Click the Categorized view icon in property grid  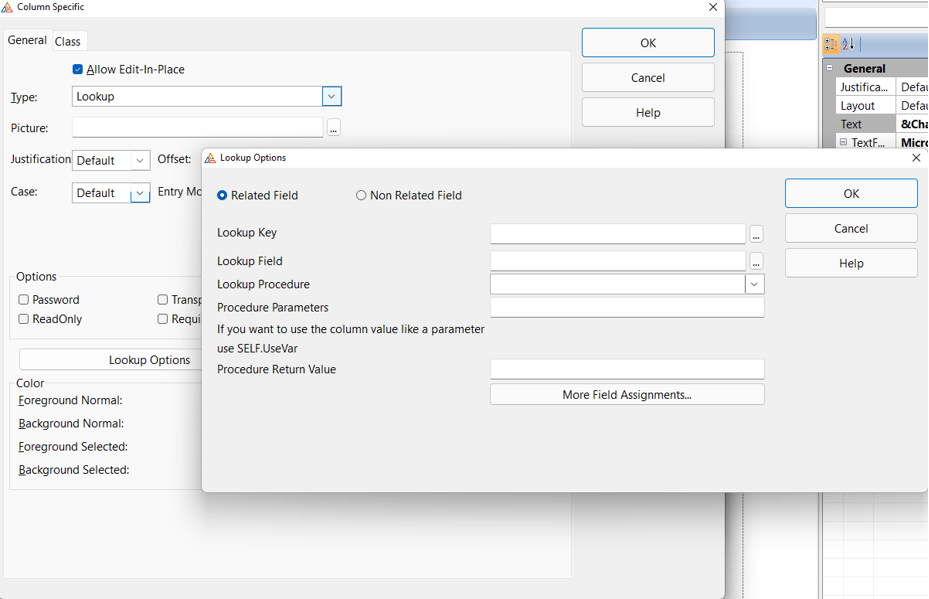pyautogui.click(x=831, y=44)
